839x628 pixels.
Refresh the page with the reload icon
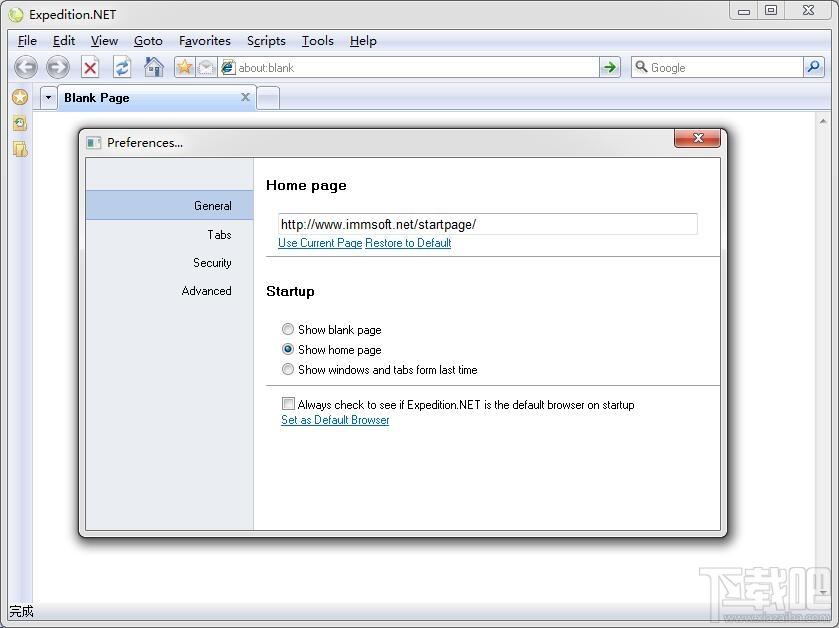(122, 67)
